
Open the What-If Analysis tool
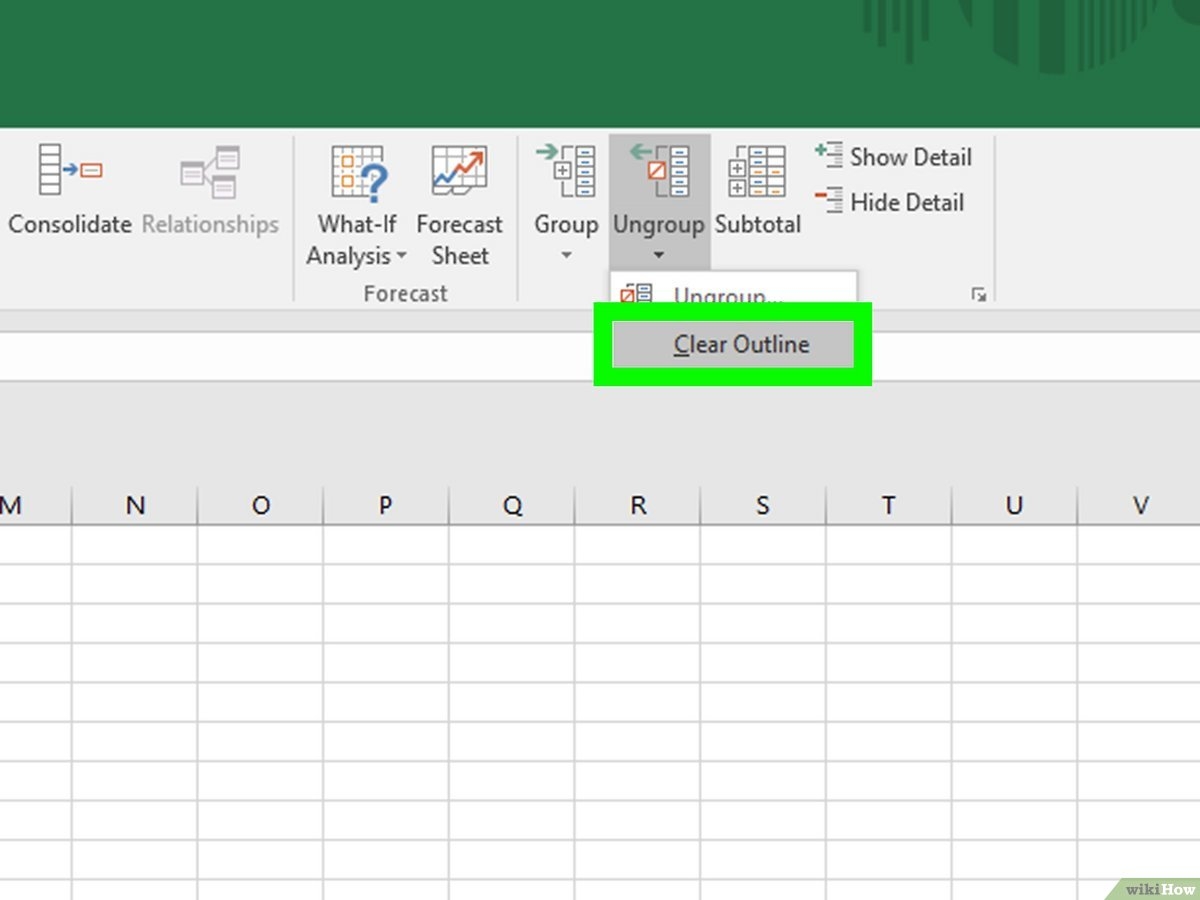click(357, 173)
